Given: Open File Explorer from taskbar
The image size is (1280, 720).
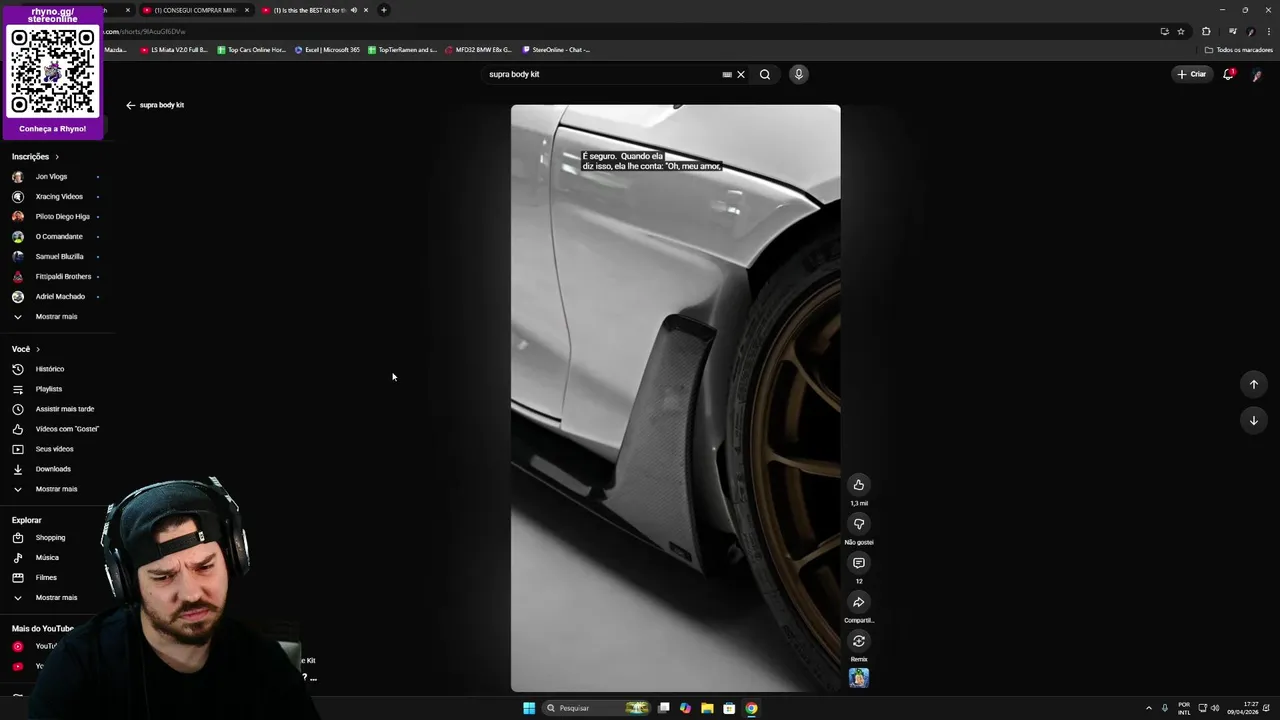Looking at the screenshot, I should click(707, 708).
